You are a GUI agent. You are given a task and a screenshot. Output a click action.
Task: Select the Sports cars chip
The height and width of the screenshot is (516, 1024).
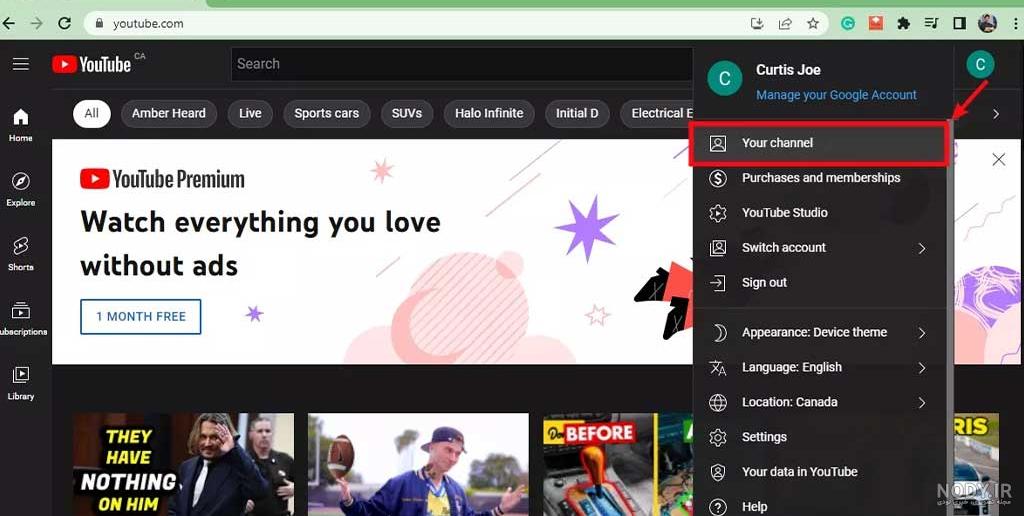point(327,114)
